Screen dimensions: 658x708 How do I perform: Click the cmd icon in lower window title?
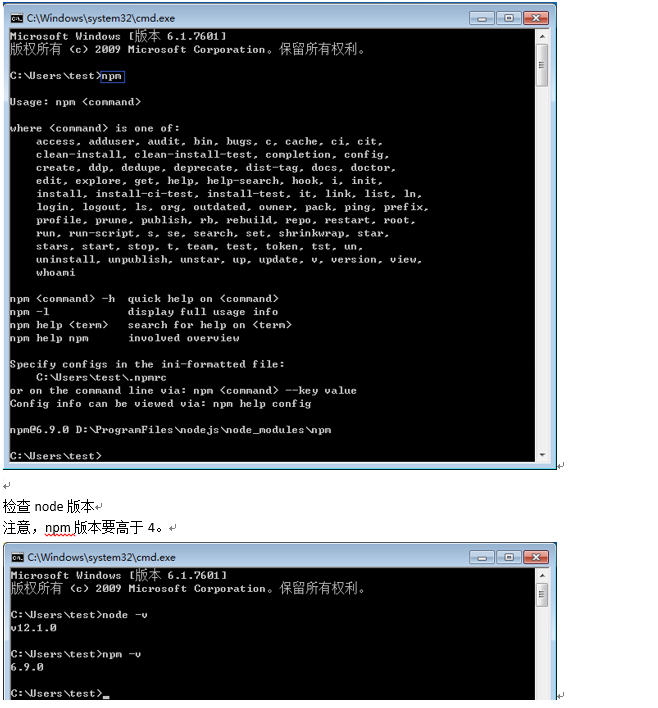18,557
